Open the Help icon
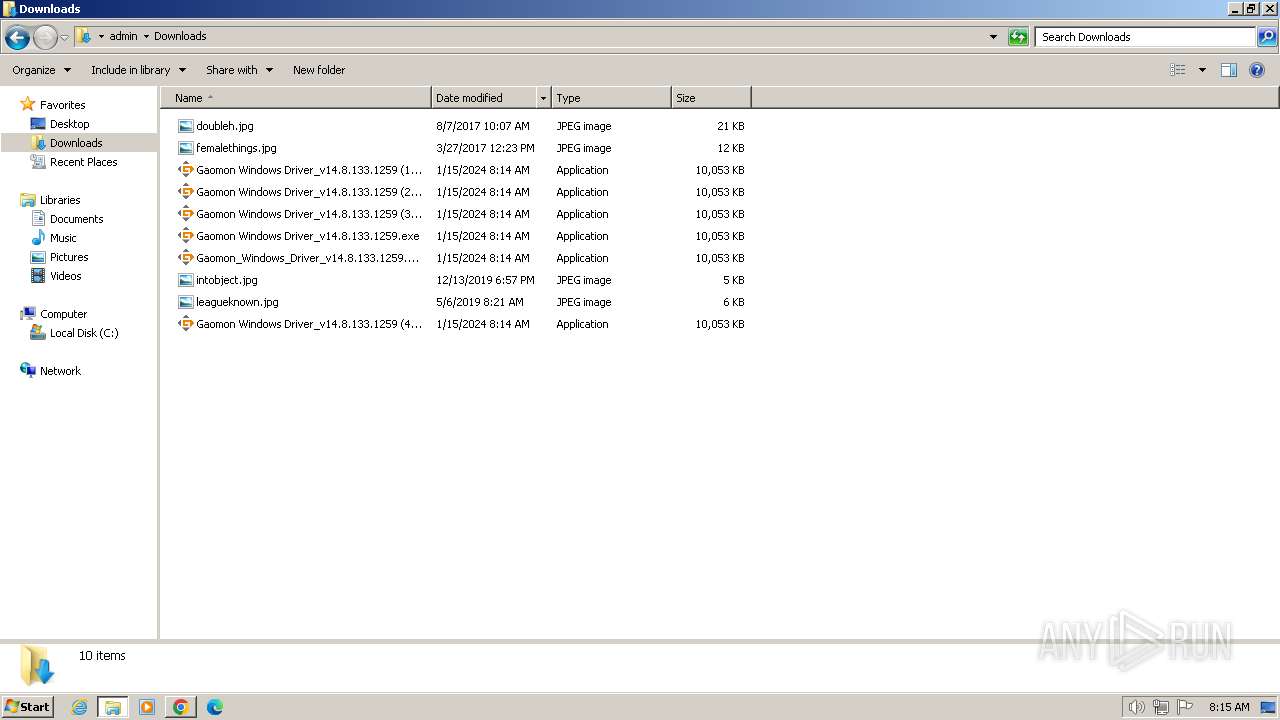Screen dimensions: 1280x720 pyautogui.click(x=1257, y=70)
